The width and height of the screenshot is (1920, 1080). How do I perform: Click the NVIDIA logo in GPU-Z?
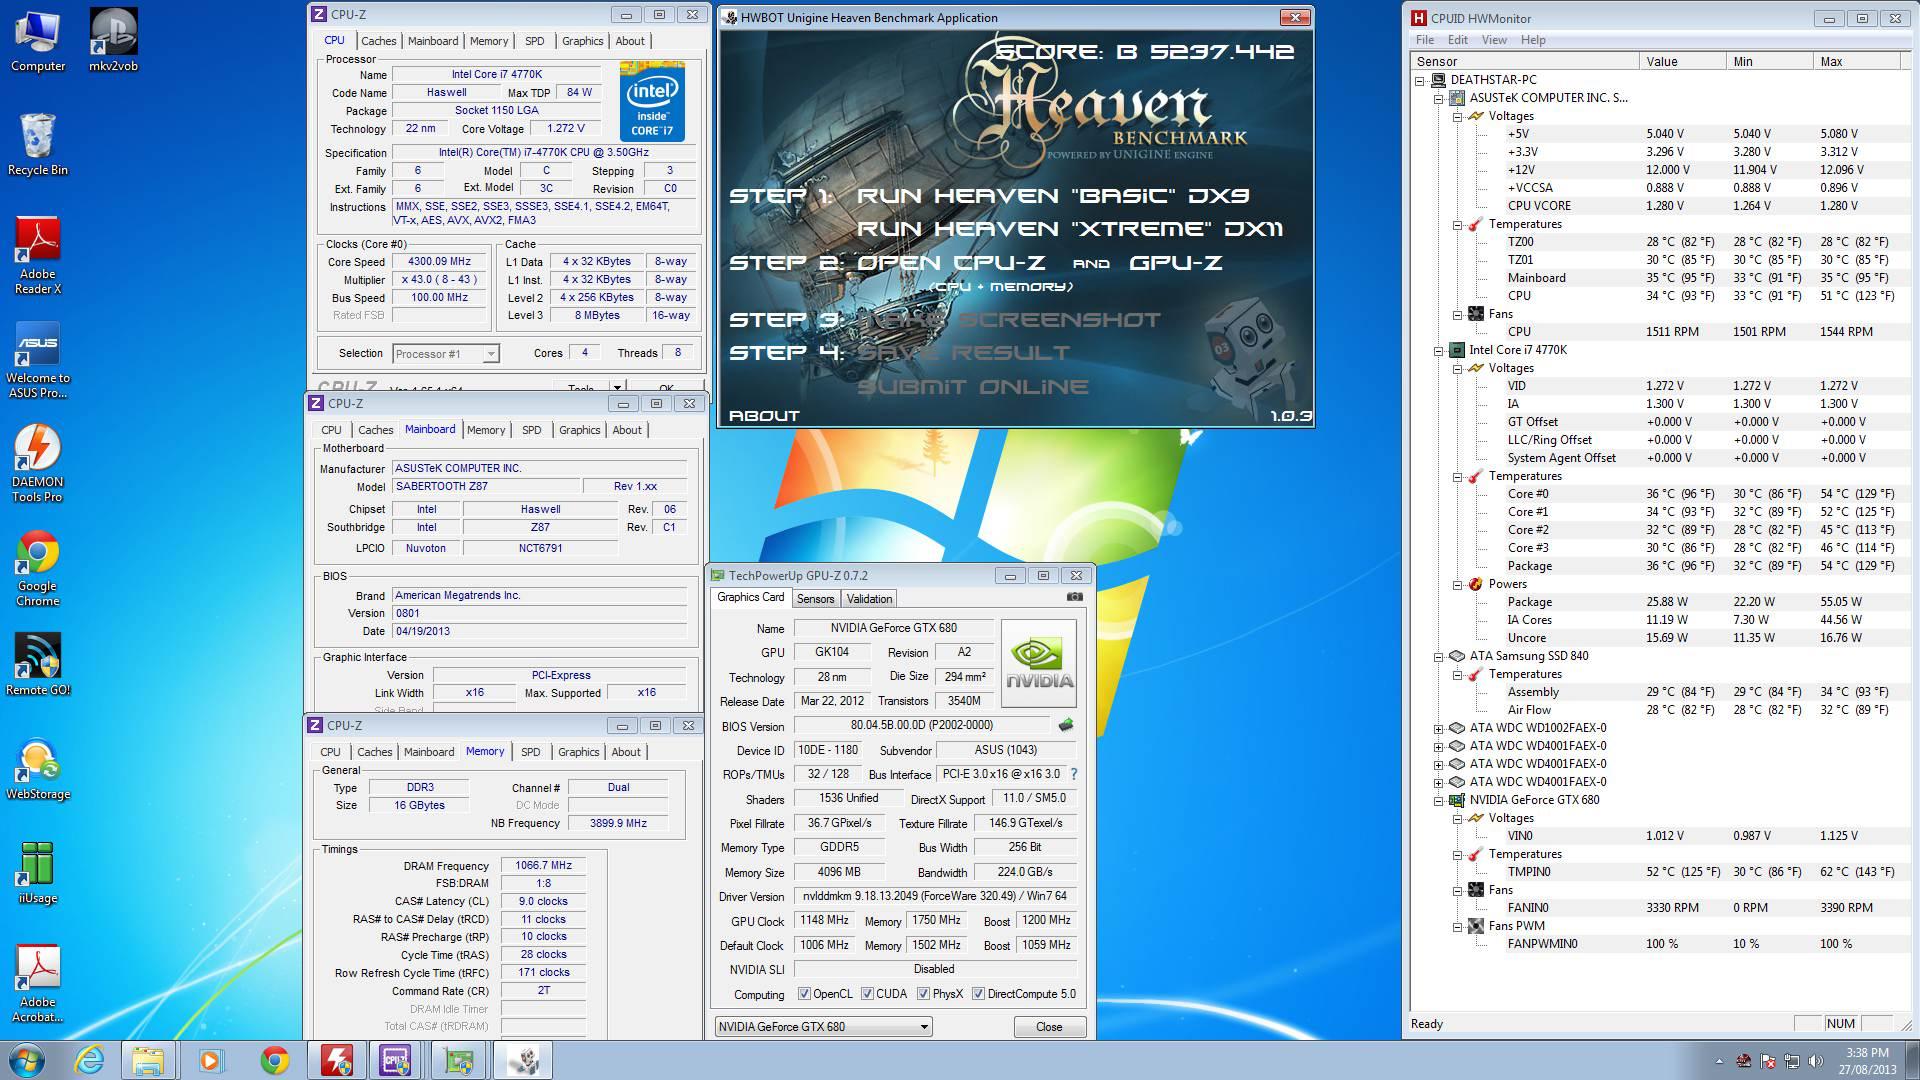pyautogui.click(x=1039, y=663)
